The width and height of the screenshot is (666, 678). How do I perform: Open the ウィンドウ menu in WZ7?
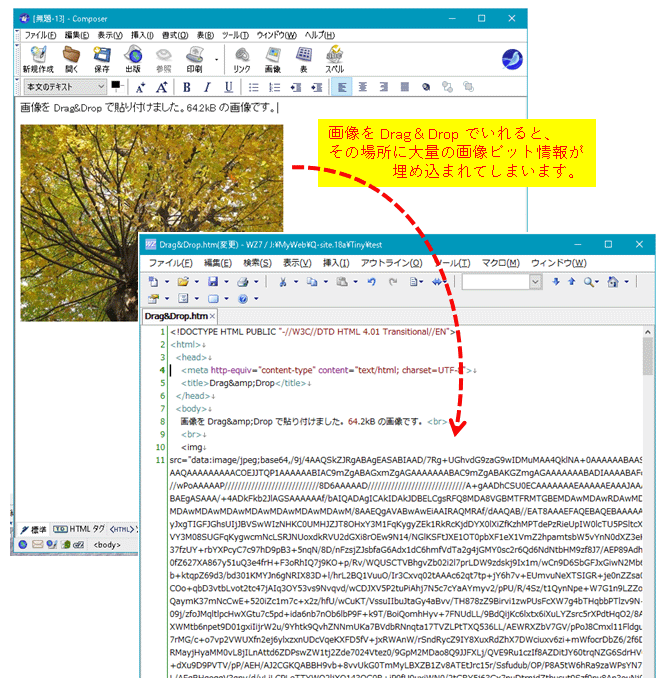click(559, 263)
